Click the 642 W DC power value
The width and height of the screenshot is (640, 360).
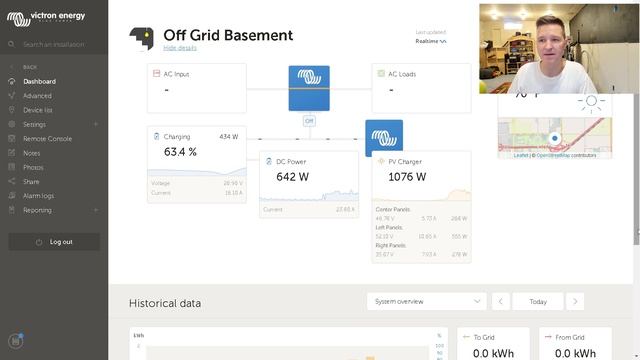[x=292, y=177]
